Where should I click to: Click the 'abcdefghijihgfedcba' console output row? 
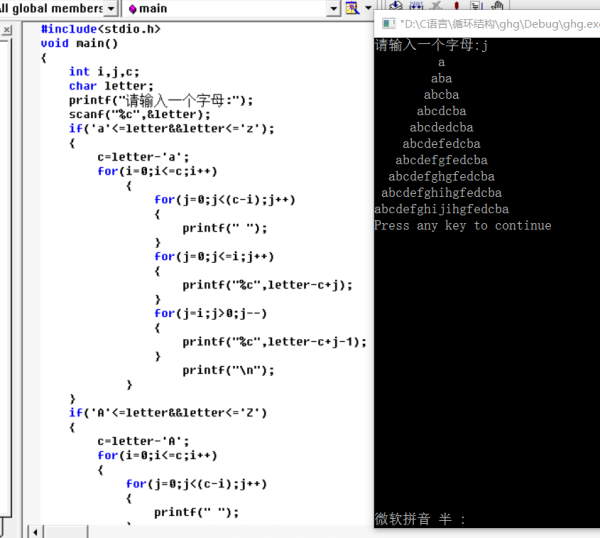(x=442, y=209)
